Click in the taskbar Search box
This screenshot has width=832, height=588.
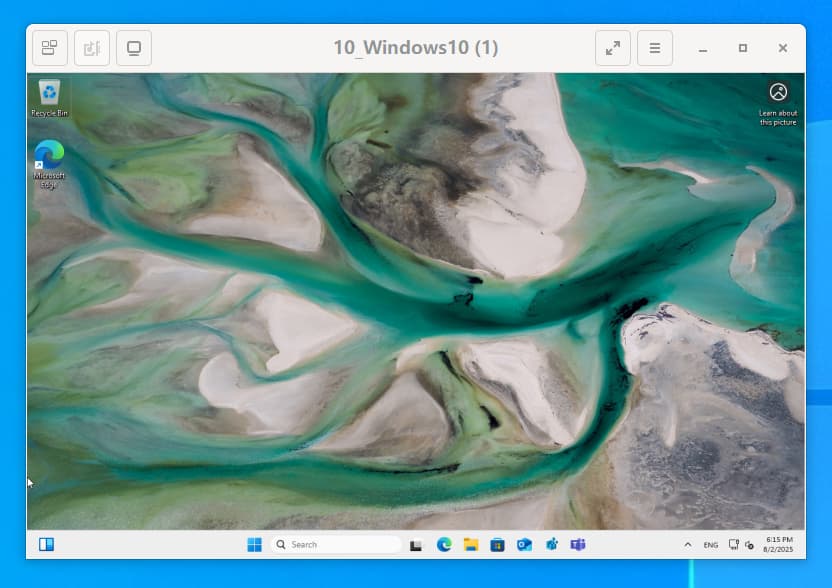point(335,545)
